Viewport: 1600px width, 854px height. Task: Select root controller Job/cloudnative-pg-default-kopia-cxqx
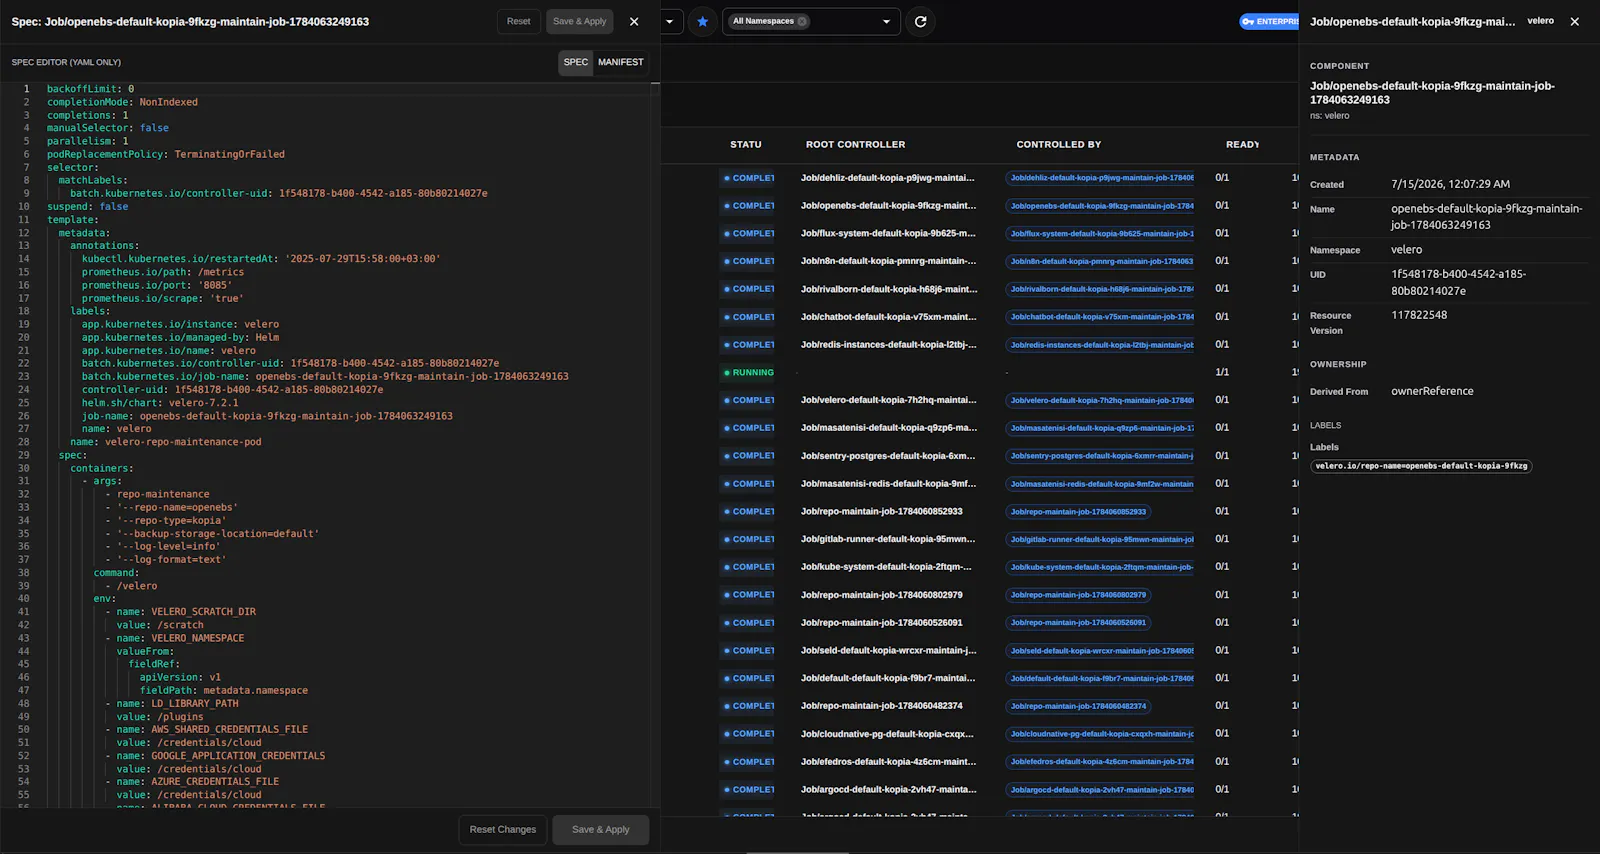click(x=887, y=734)
